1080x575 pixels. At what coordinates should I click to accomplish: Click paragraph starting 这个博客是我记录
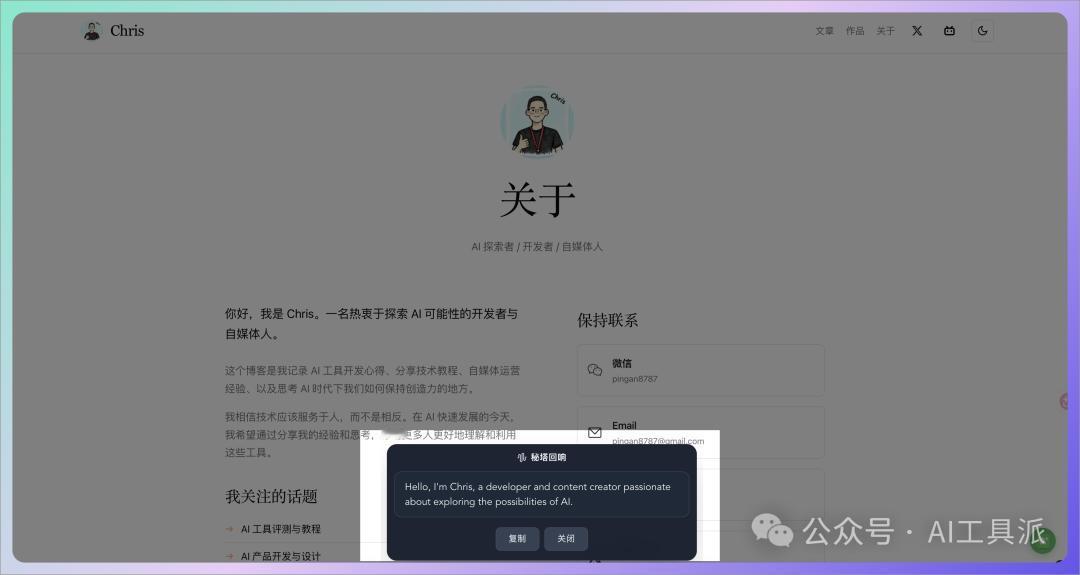point(373,379)
